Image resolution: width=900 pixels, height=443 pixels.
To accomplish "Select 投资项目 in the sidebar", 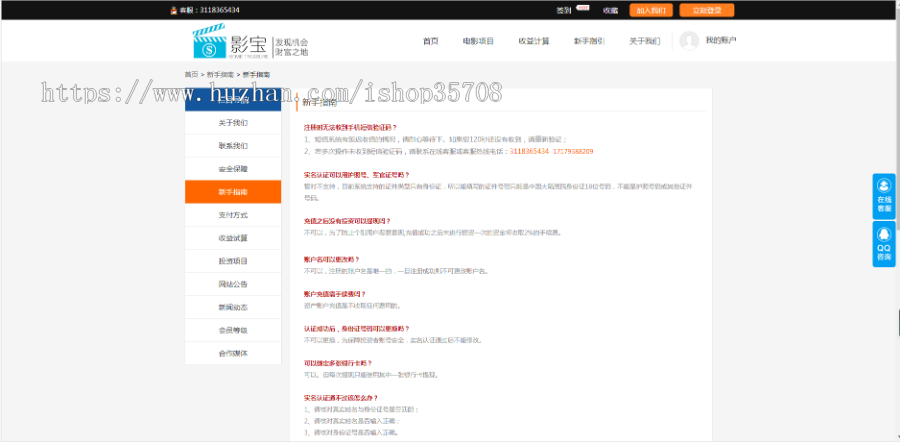I will (233, 261).
